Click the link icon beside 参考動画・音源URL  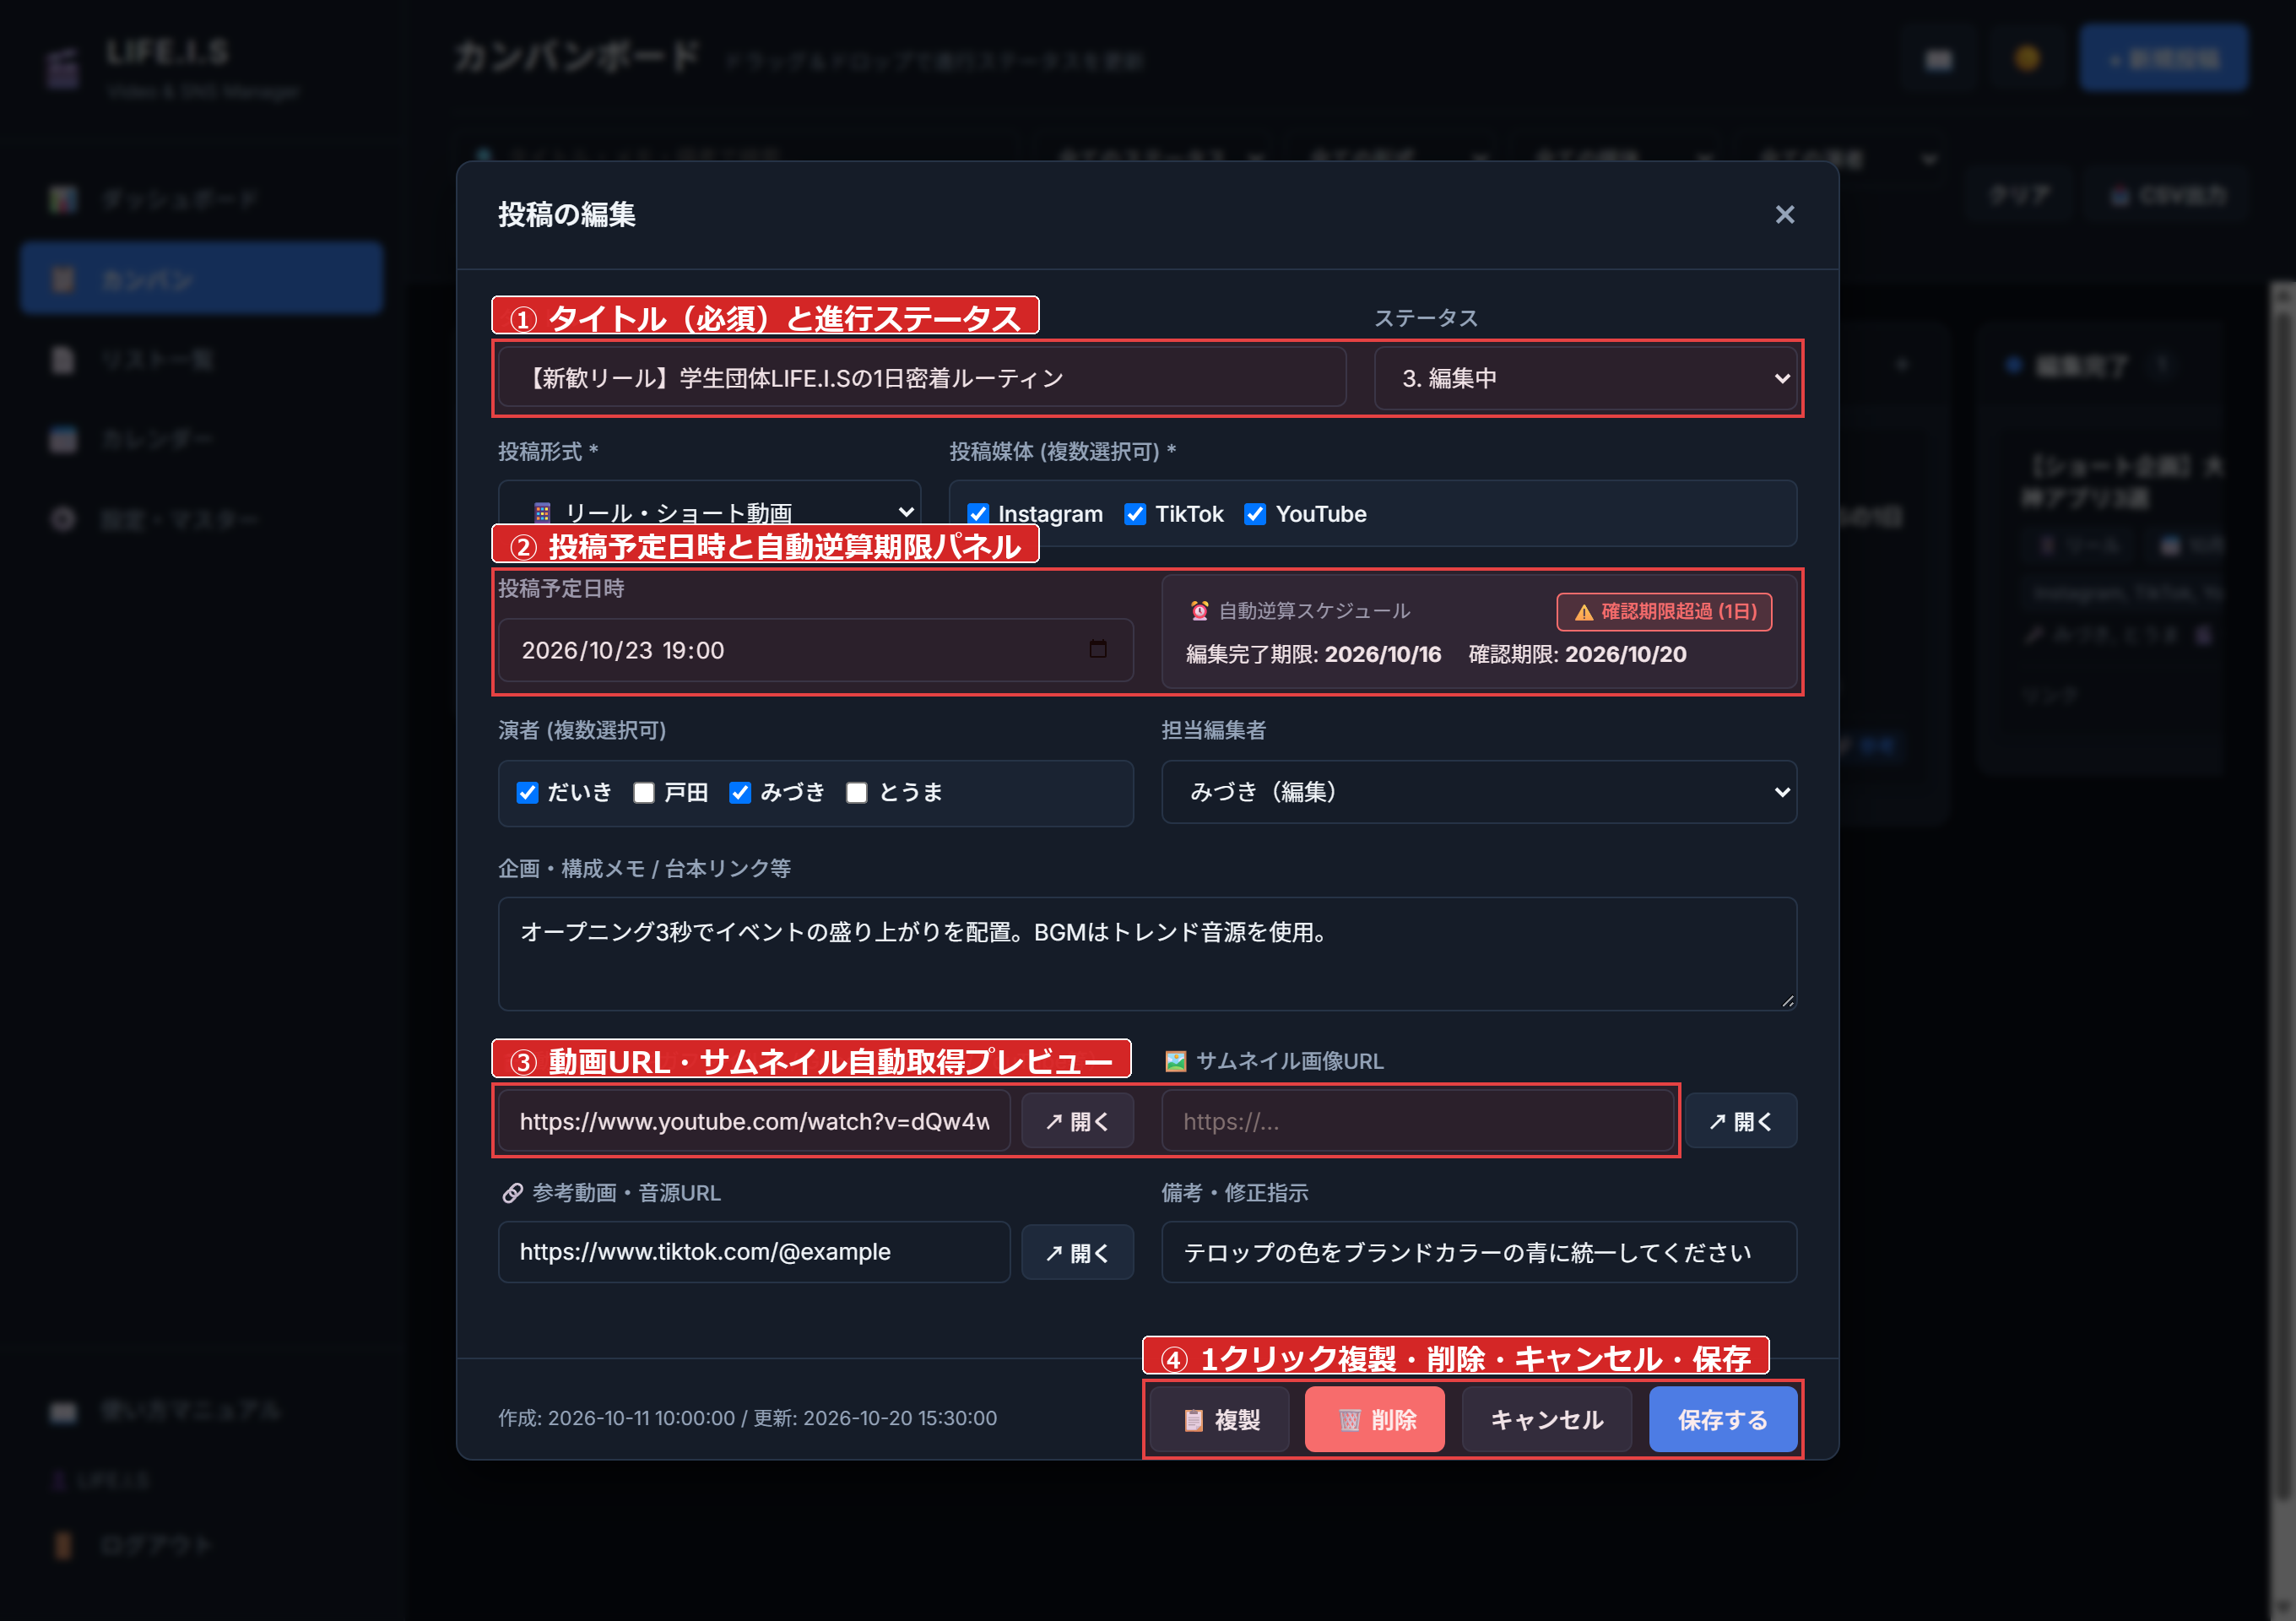[x=512, y=1193]
